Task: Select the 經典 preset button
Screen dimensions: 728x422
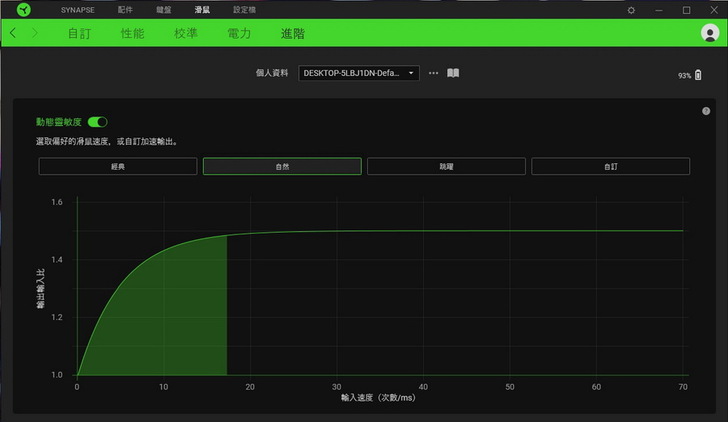Action: (118, 166)
